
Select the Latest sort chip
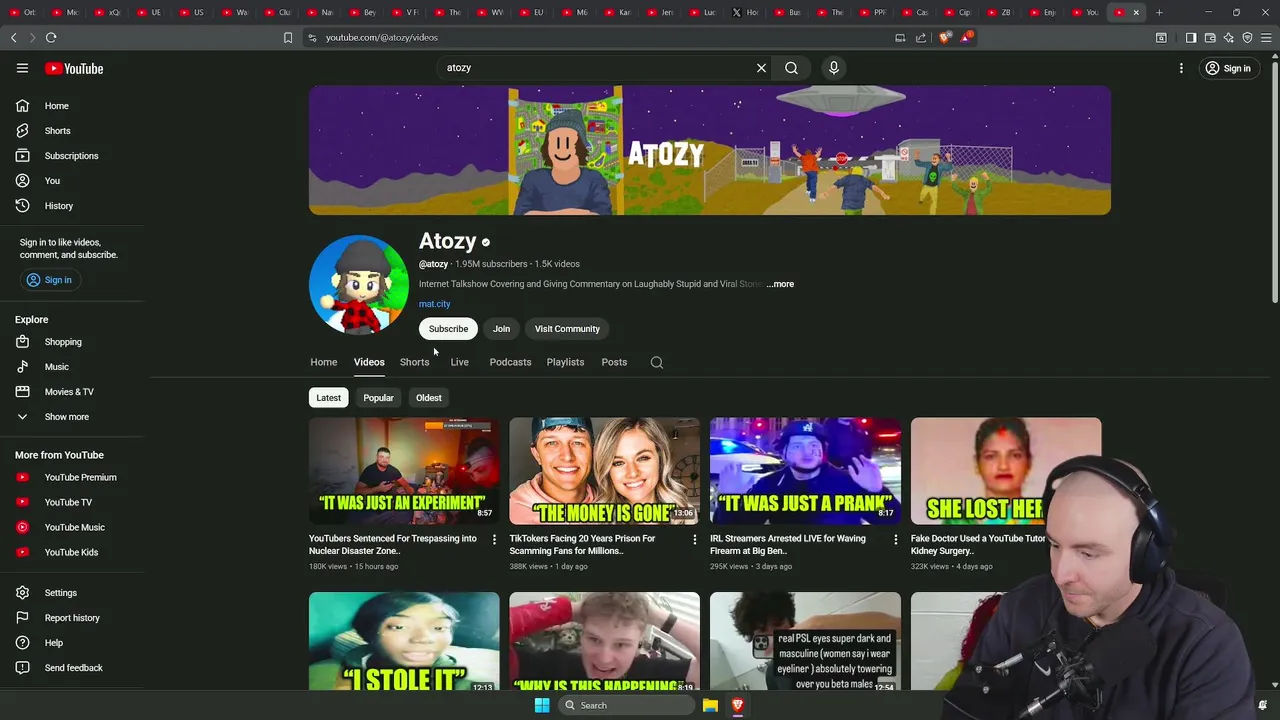(x=328, y=398)
